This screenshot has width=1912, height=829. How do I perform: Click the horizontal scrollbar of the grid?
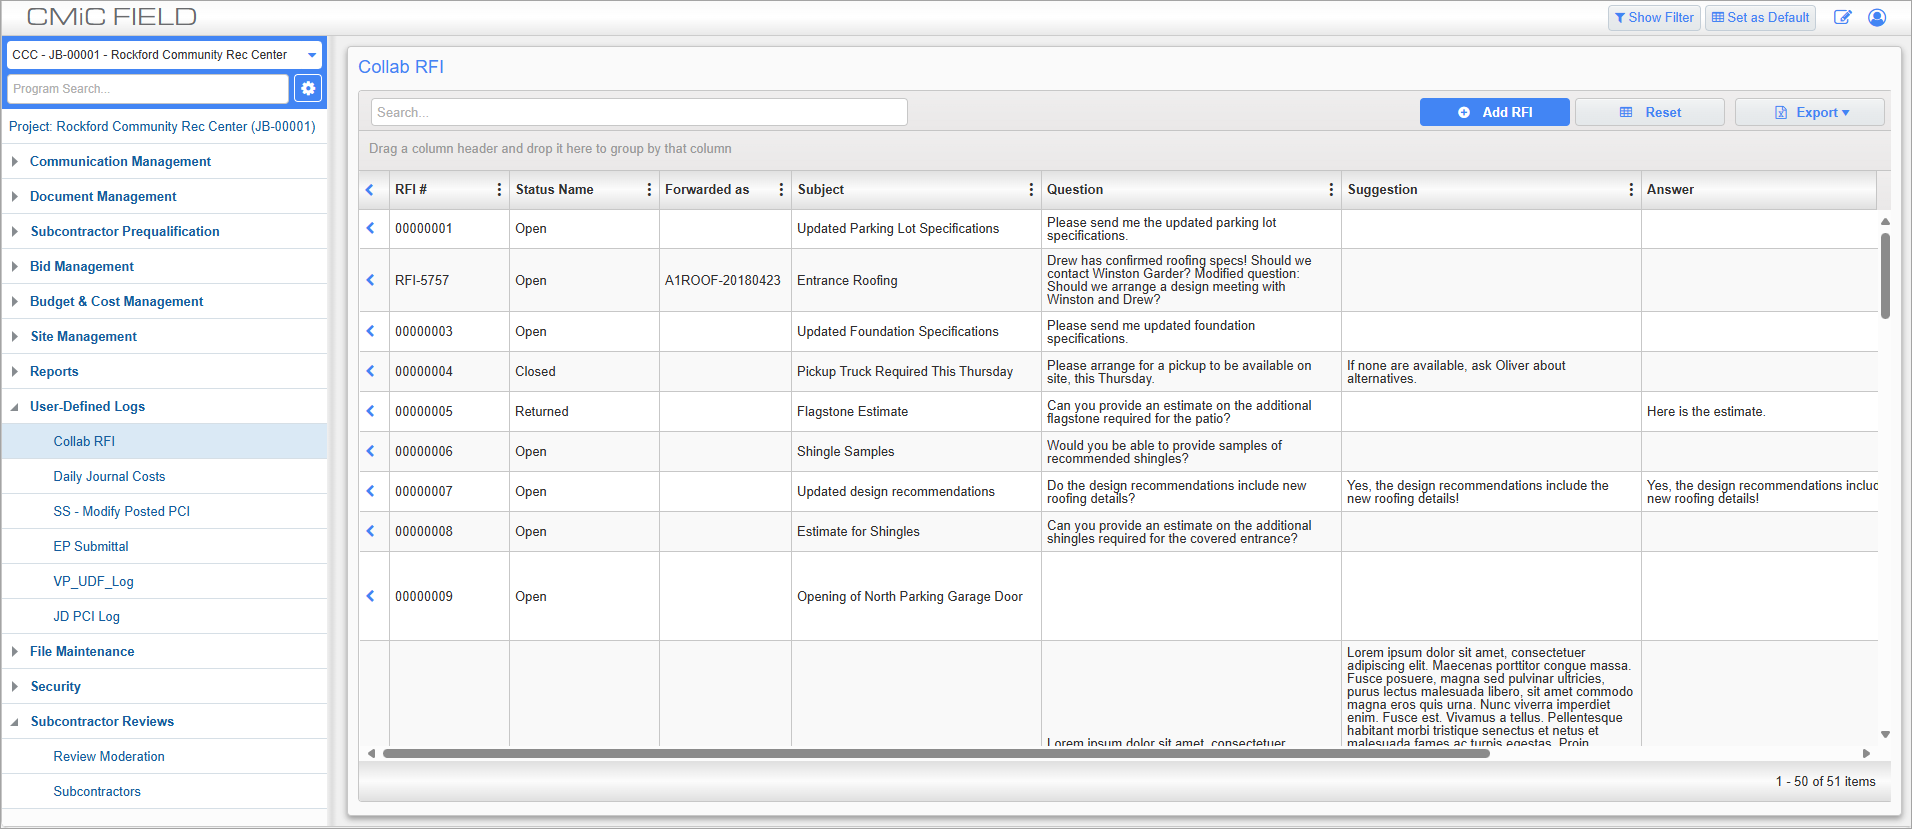[x=936, y=753]
